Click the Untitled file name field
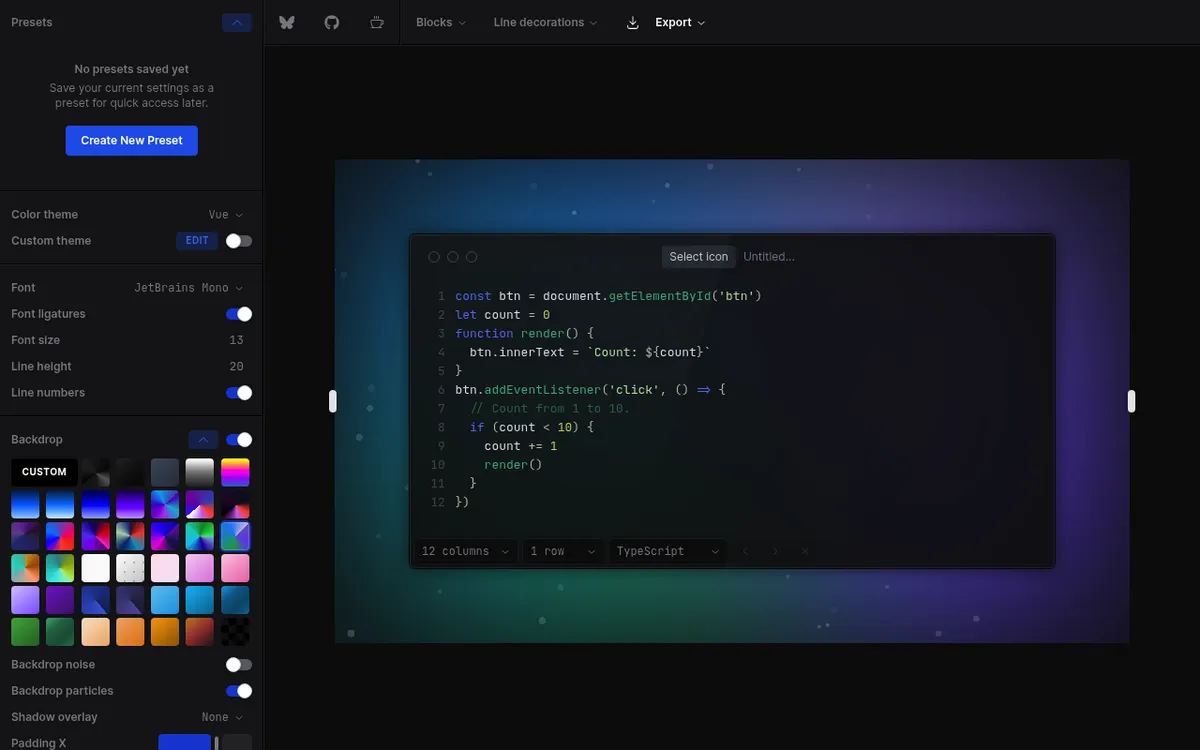Screen dimensions: 1200x750 coord(769,257)
